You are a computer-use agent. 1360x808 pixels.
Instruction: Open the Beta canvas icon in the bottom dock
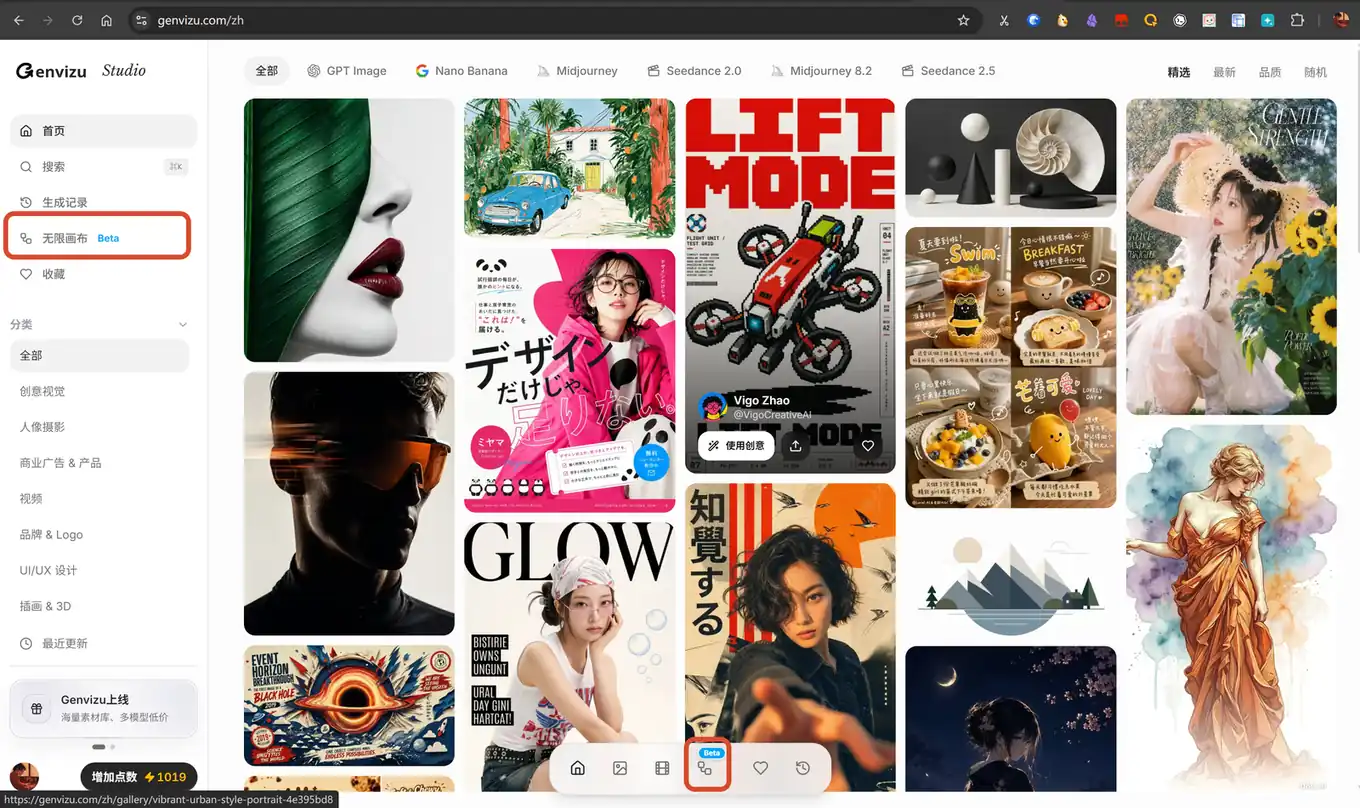[706, 767]
